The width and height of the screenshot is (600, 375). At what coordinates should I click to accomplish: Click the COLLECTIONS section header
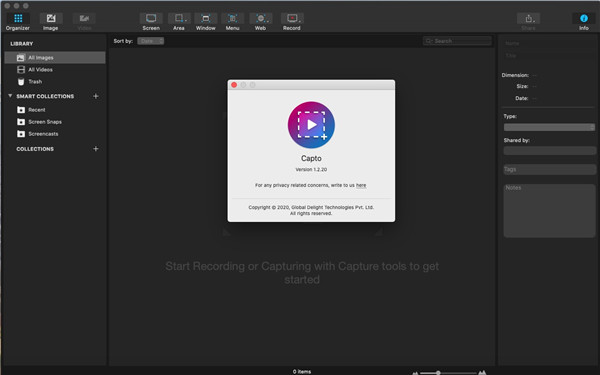point(35,149)
